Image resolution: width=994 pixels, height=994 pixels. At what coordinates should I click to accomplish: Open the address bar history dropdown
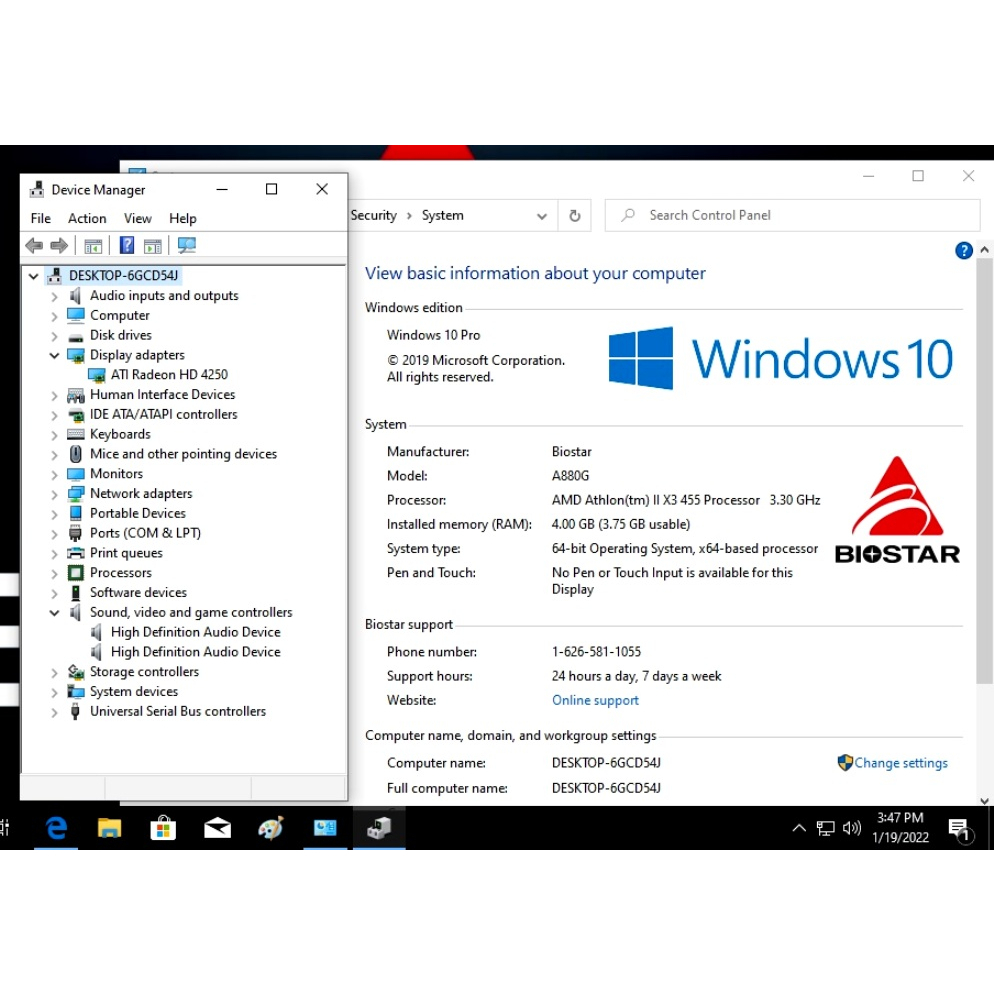pos(541,216)
